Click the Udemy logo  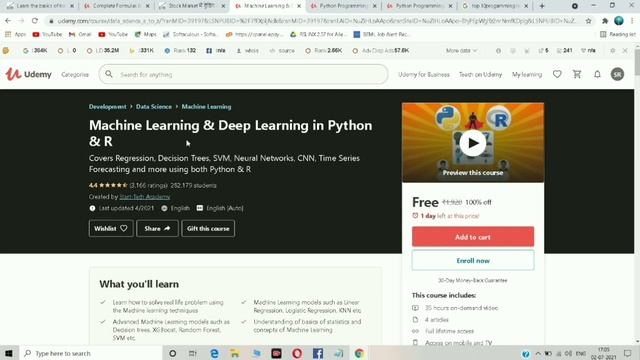[x=29, y=74]
